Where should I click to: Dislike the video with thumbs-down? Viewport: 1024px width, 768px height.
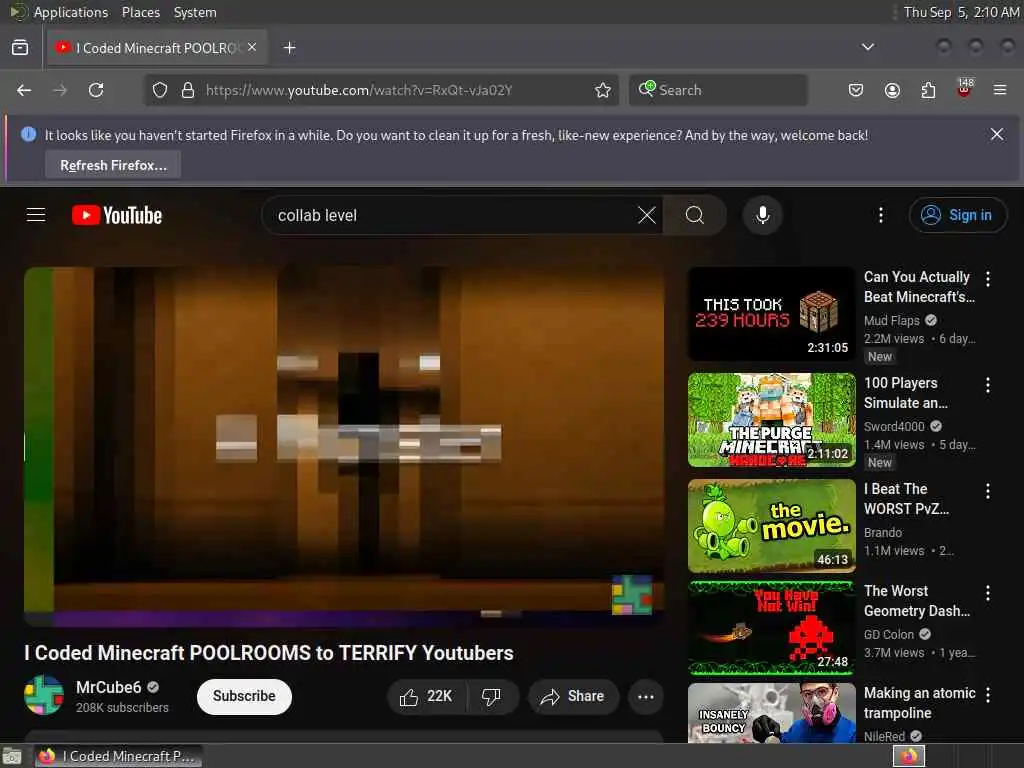pyautogui.click(x=491, y=696)
